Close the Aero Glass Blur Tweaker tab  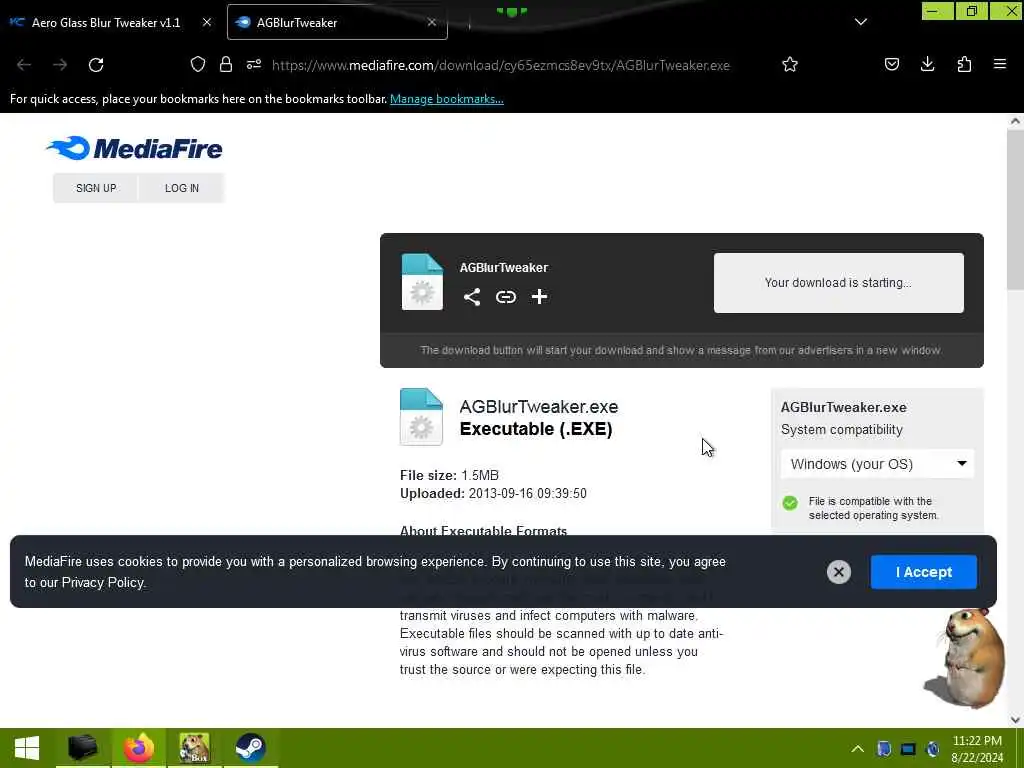pos(207,22)
